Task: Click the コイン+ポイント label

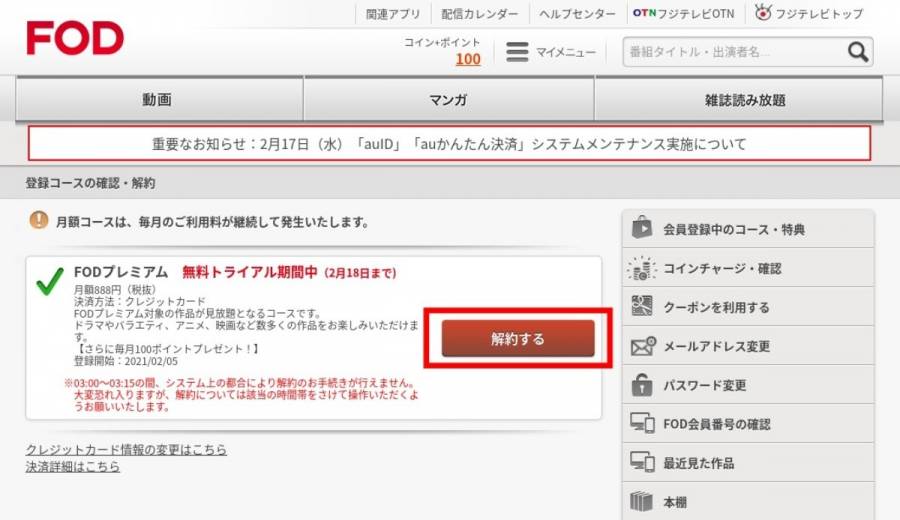Action: 442,42
